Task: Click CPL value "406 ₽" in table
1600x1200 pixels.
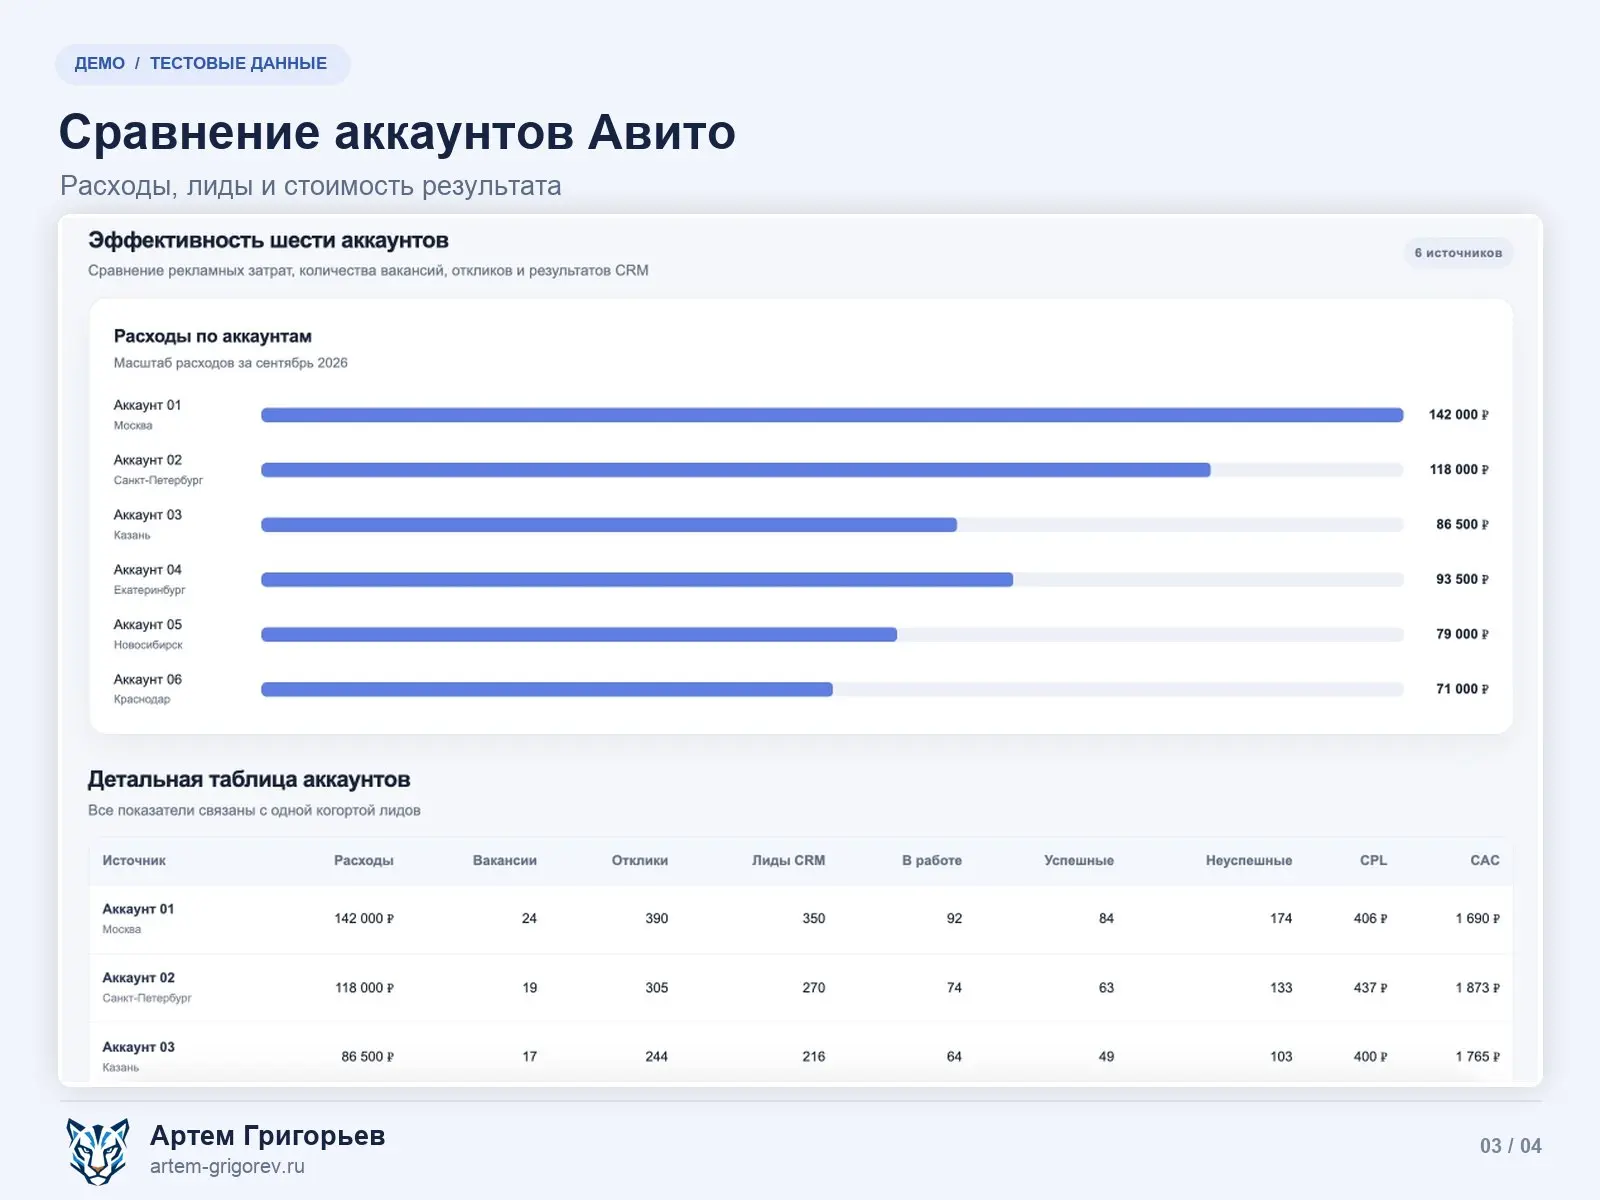Action: tap(1370, 918)
